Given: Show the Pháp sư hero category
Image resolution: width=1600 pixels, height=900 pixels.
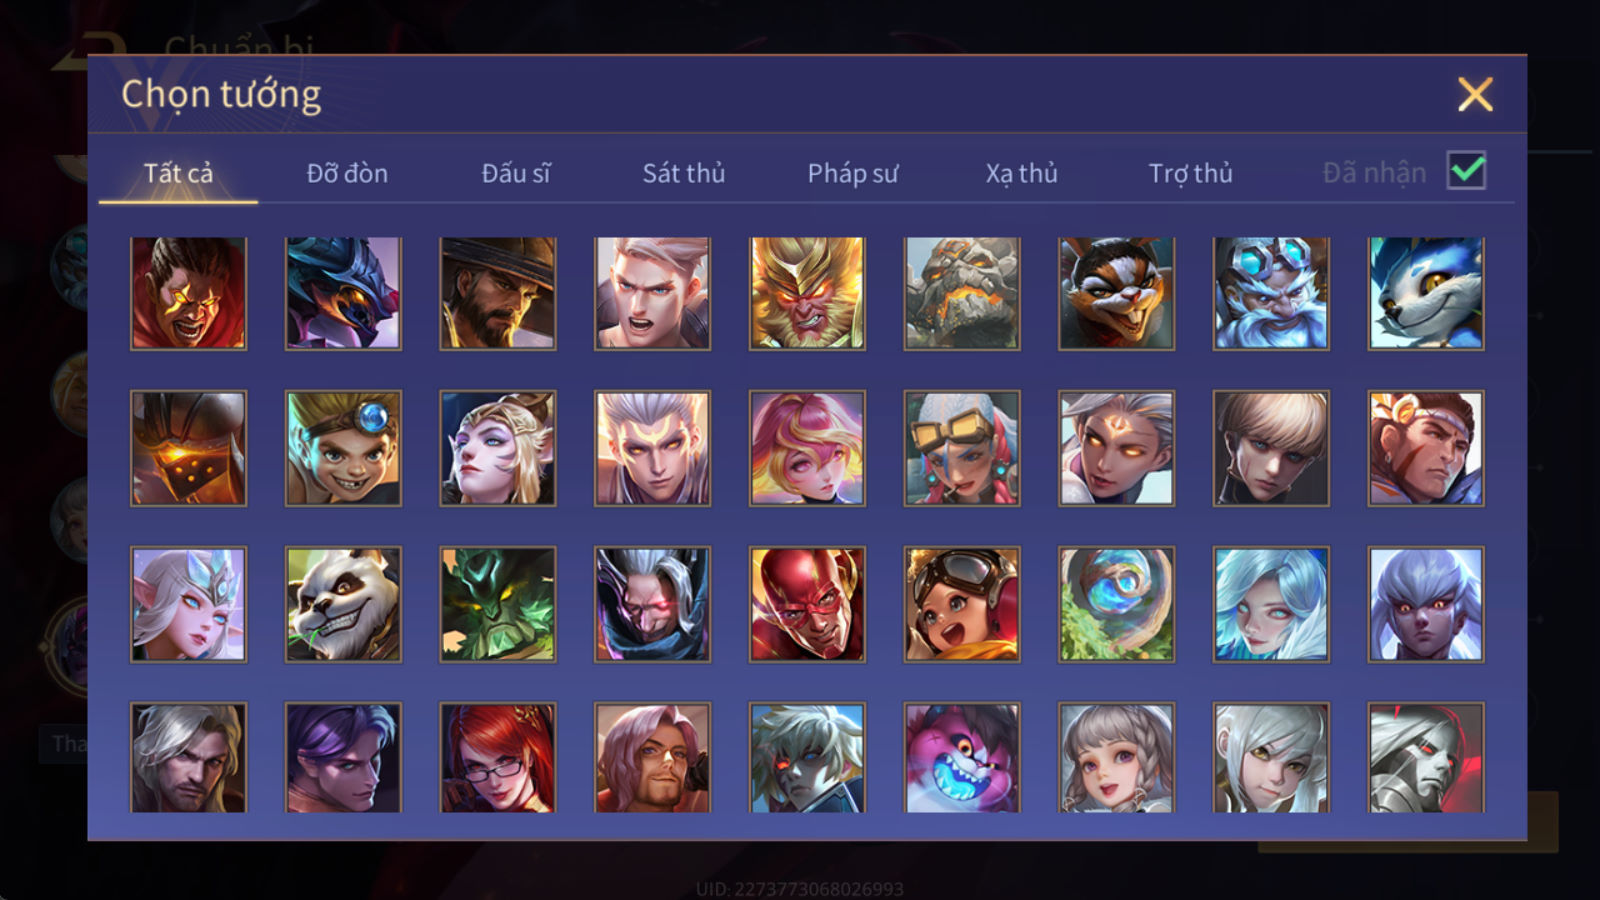Looking at the screenshot, I should coord(852,173).
